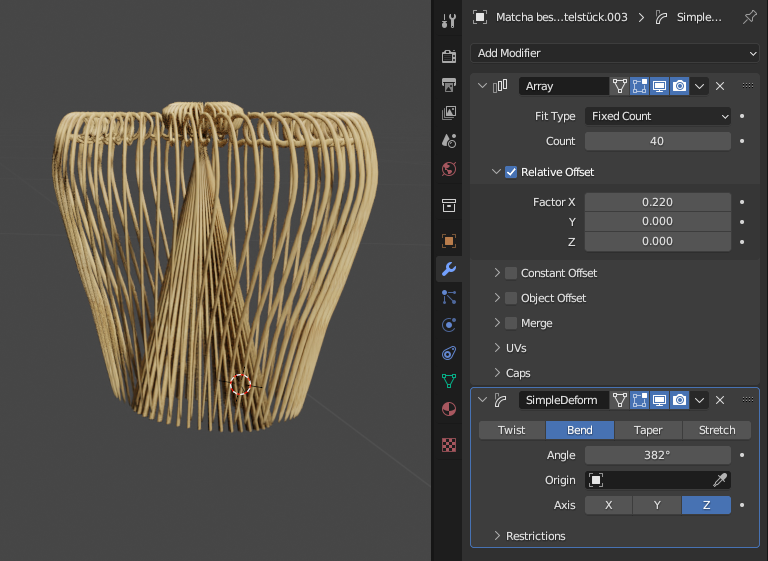This screenshot has height=561, width=768.
Task: Disable the Relative Offset checkbox
Action: click(511, 172)
